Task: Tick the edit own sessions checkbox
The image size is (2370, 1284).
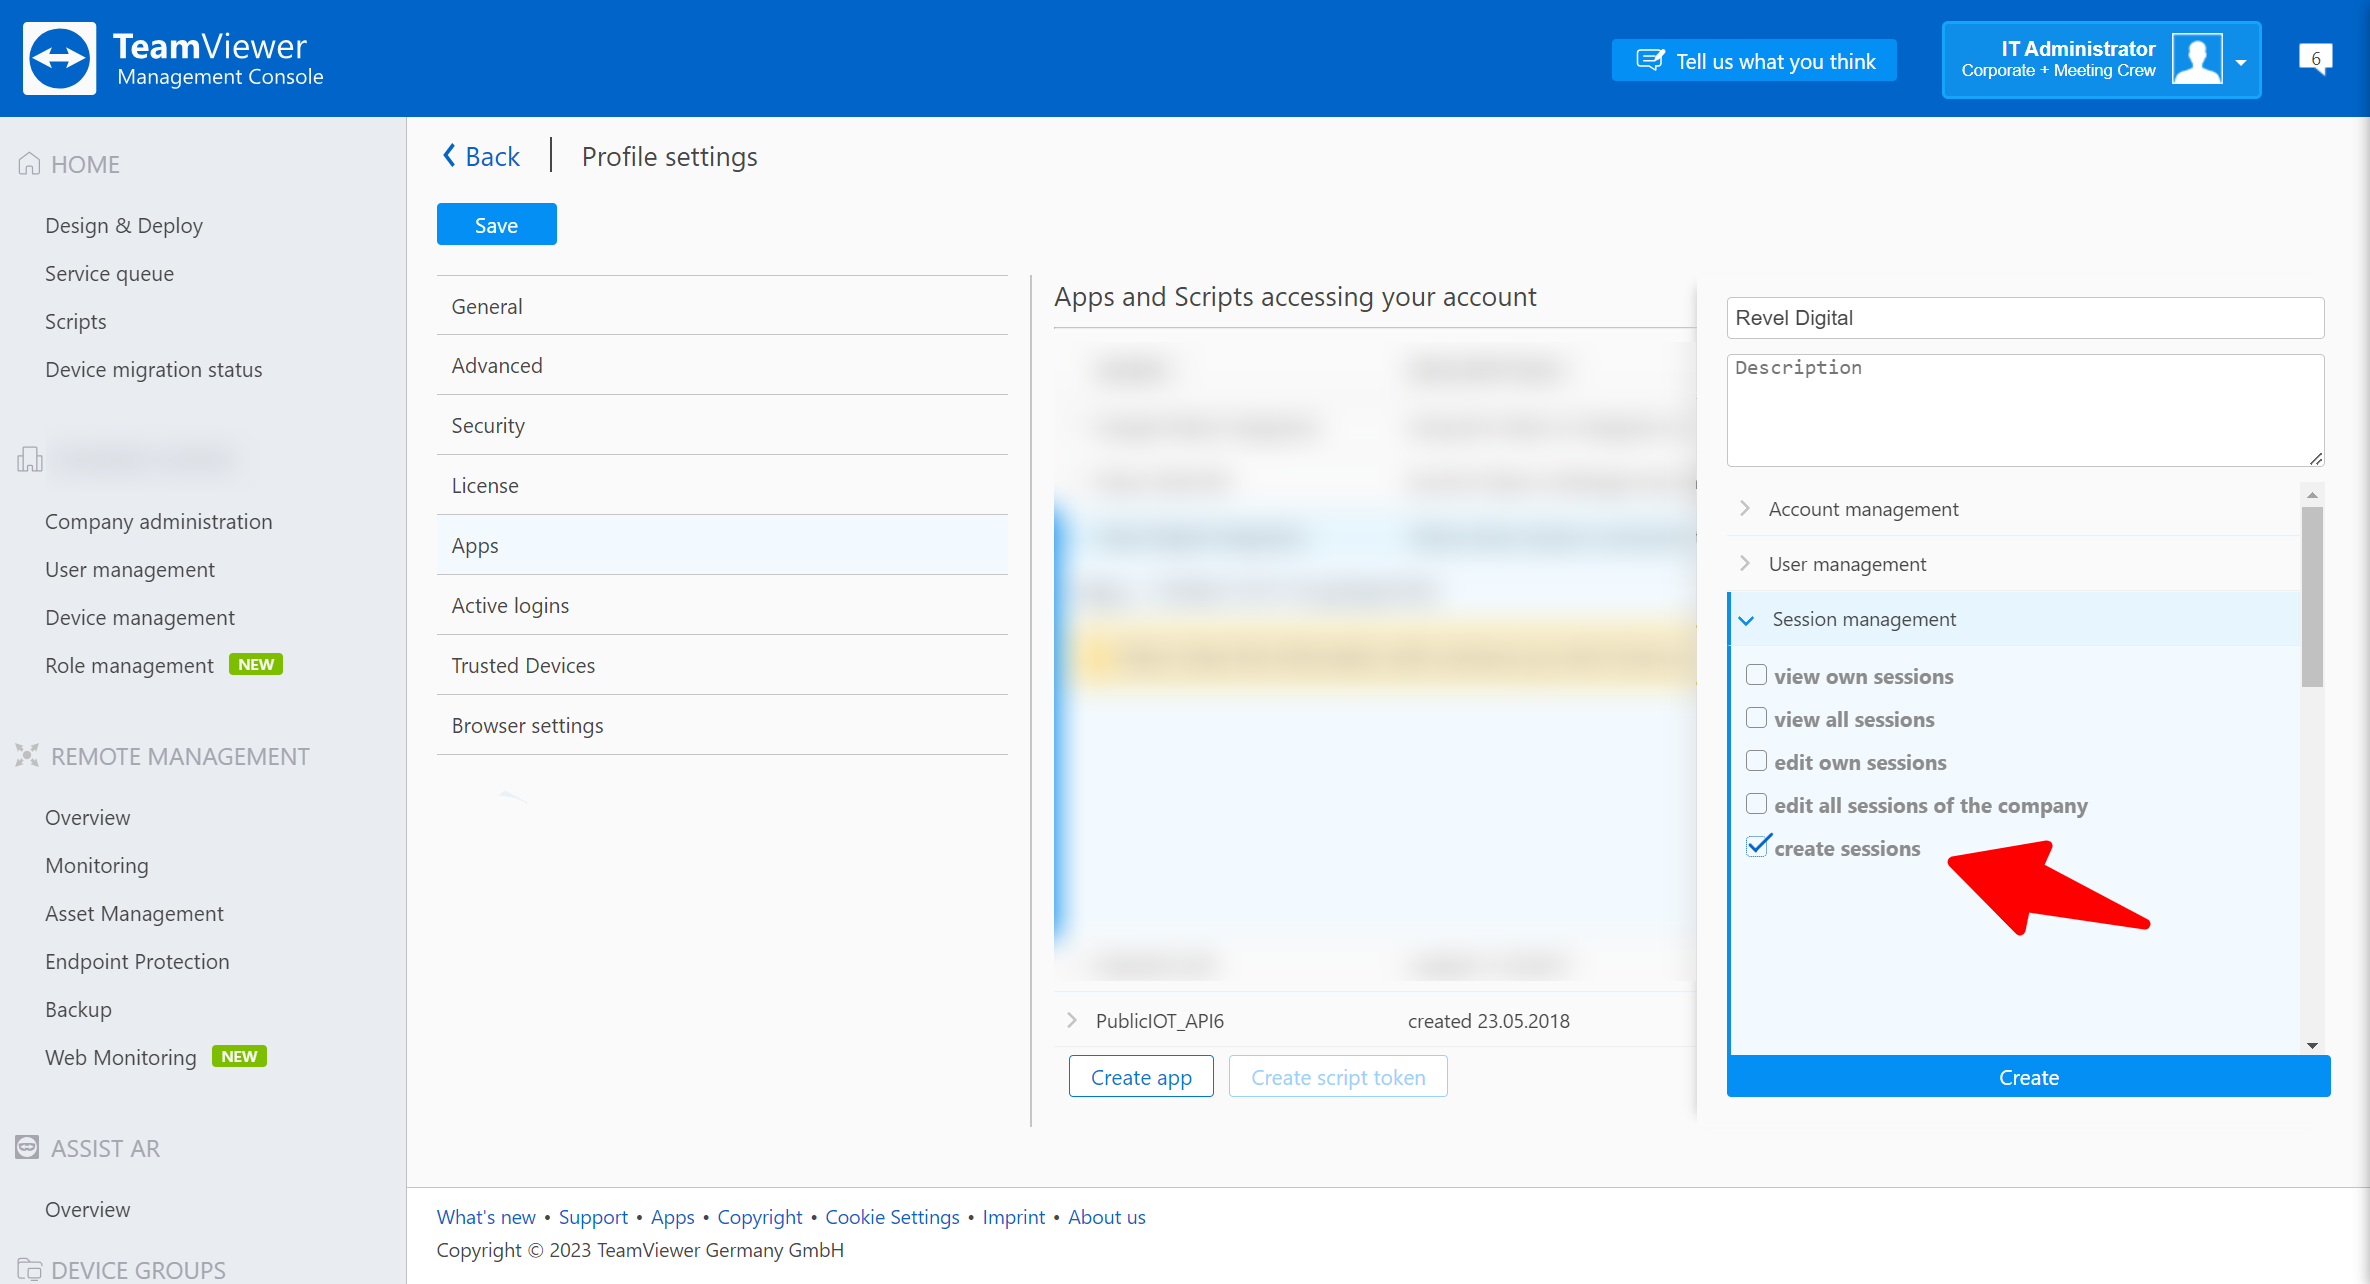Action: click(1756, 761)
